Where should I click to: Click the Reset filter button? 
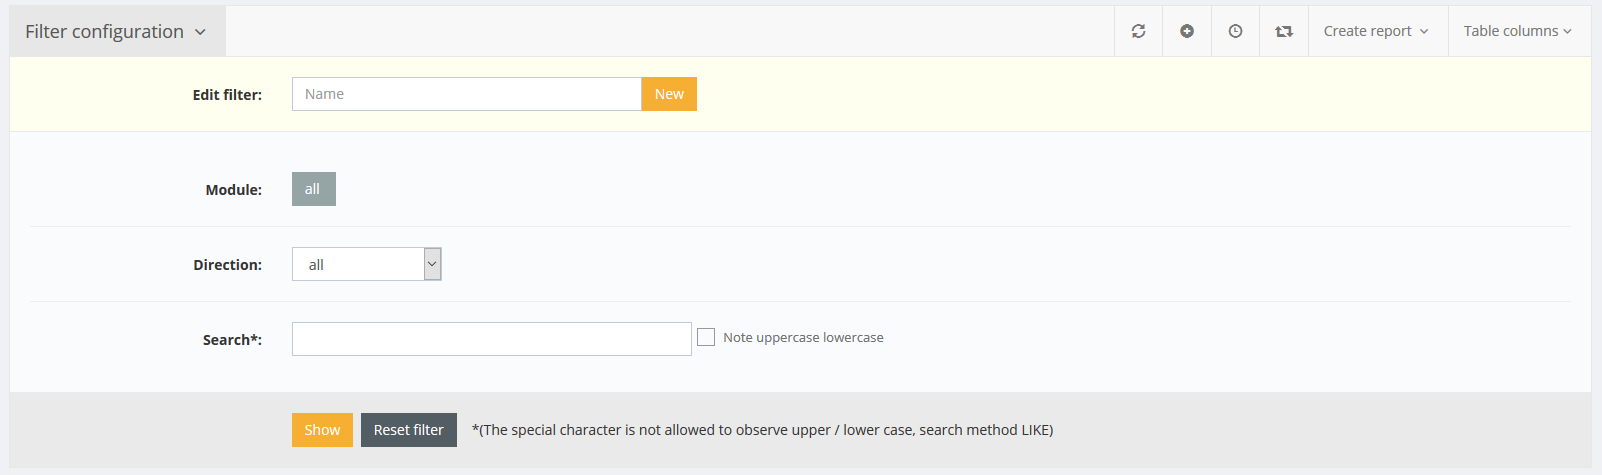(408, 430)
